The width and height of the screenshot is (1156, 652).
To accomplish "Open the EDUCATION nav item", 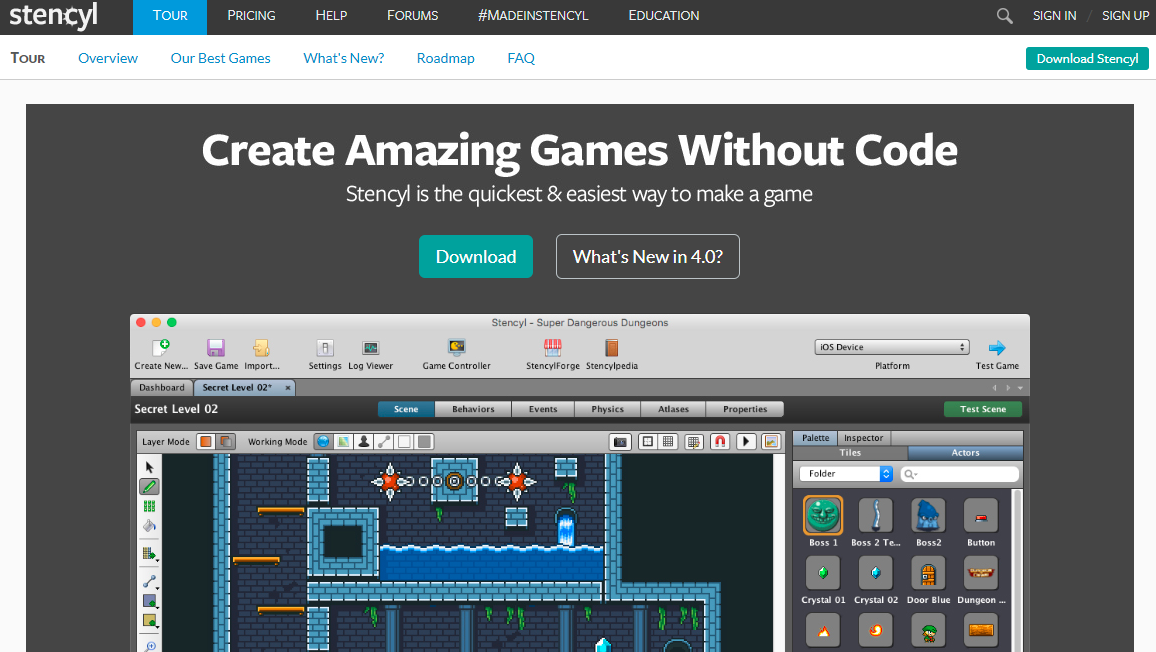I will 664,15.
